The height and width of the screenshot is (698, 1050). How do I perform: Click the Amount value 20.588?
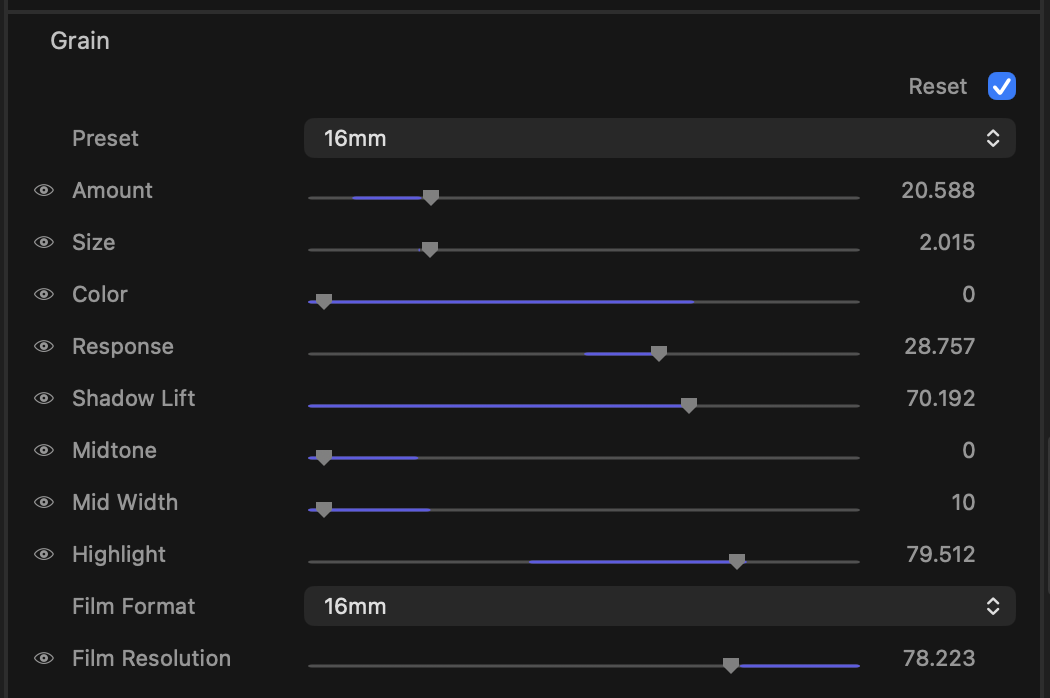click(938, 190)
